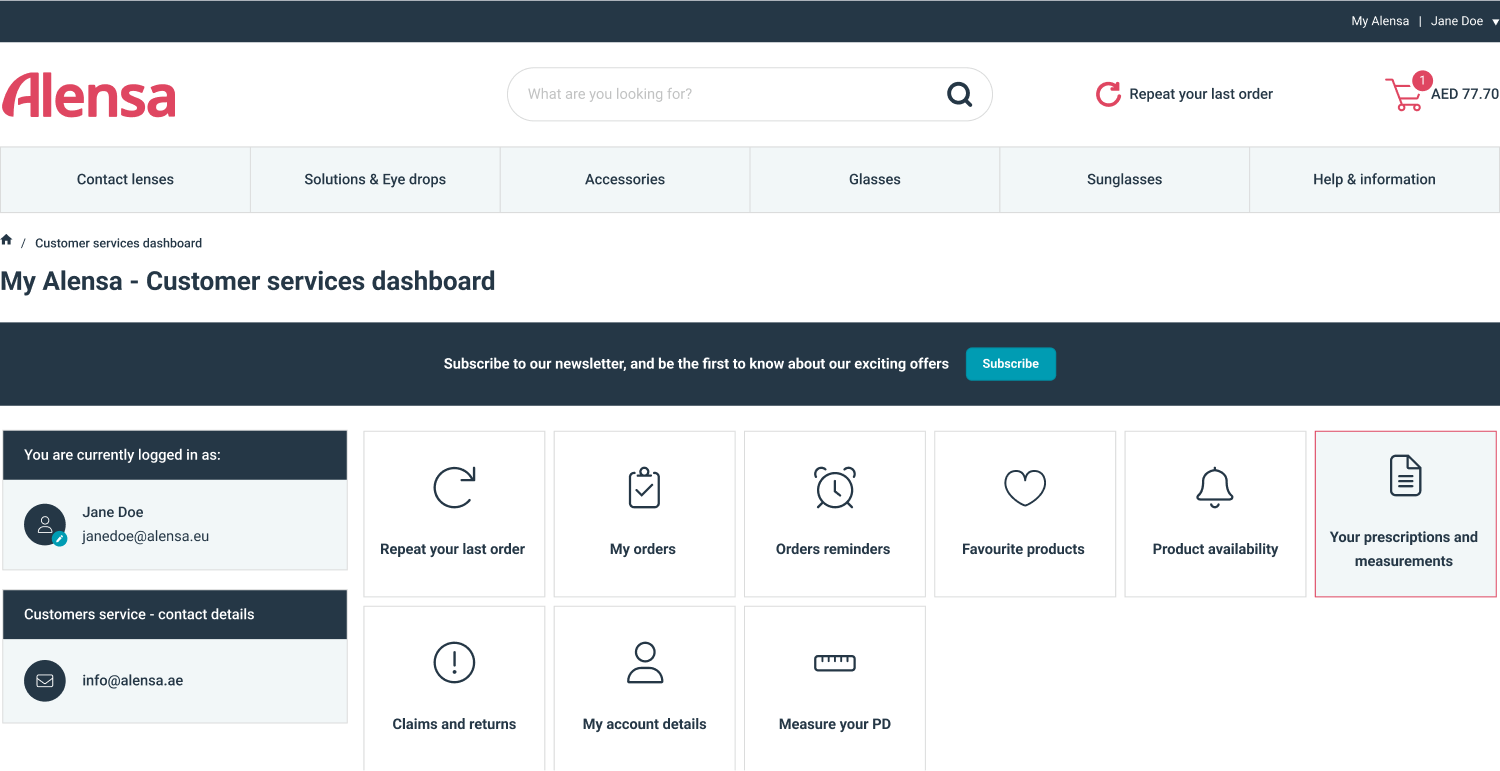Expand the Jane Doe account dropdown arrow
The height and width of the screenshot is (771, 1500).
point(1495,22)
